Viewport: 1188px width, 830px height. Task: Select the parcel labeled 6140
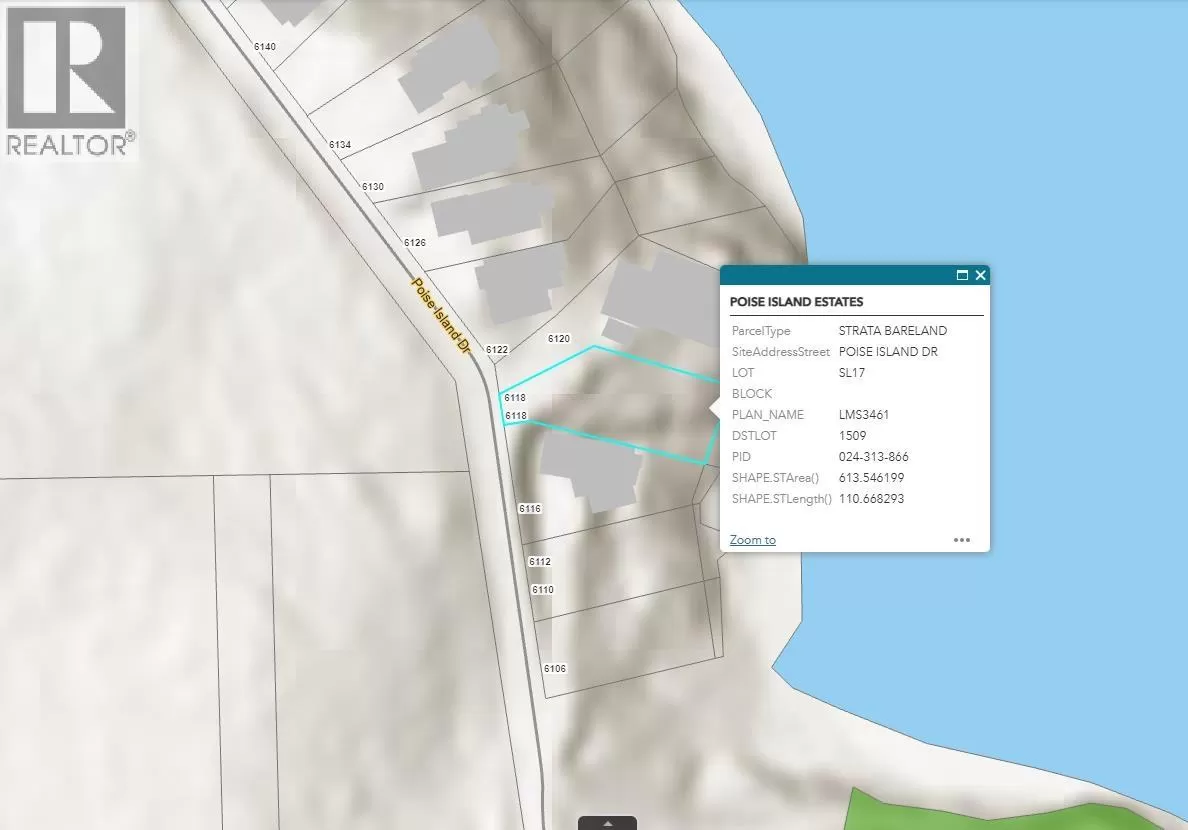[x=267, y=46]
